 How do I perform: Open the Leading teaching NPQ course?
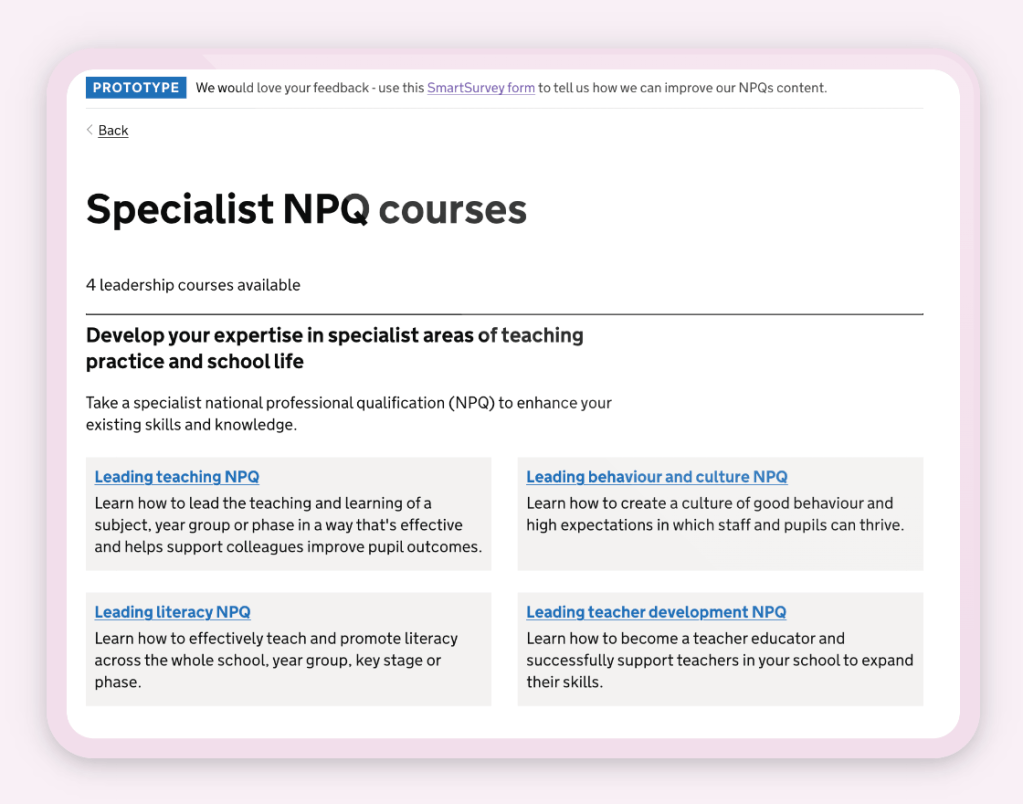[x=177, y=477]
